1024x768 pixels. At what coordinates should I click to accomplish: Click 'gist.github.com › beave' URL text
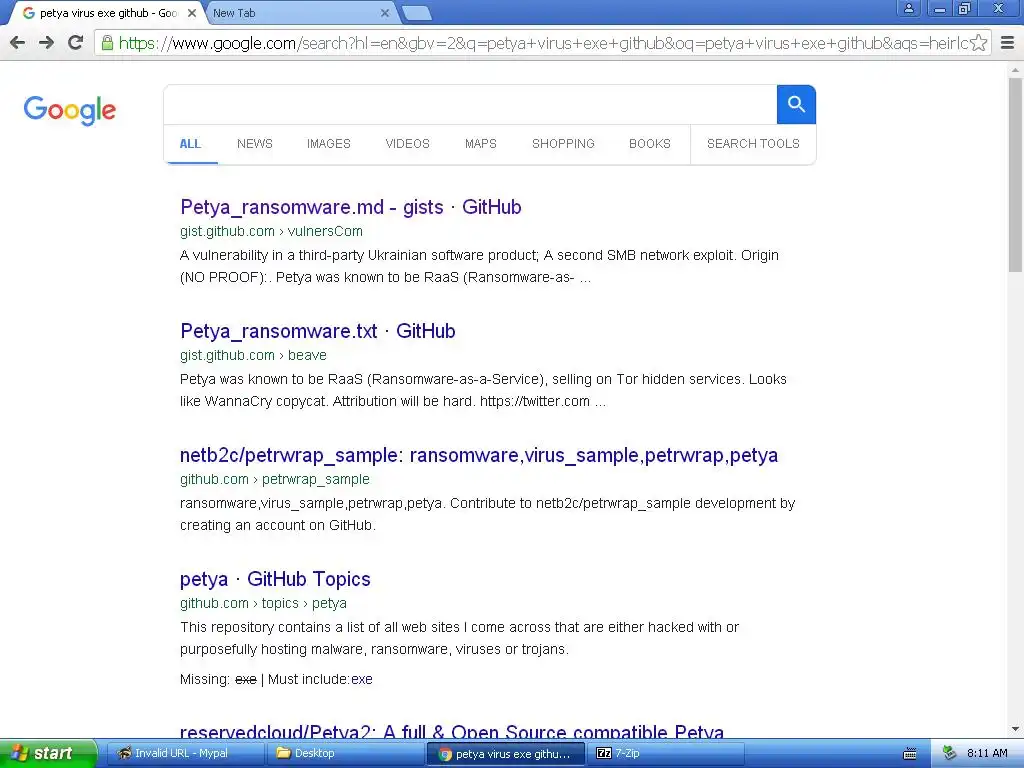tap(253, 355)
